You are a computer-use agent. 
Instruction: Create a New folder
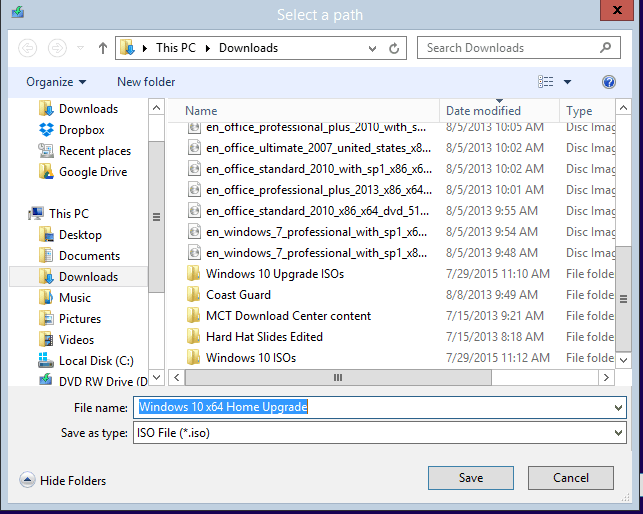click(x=146, y=82)
